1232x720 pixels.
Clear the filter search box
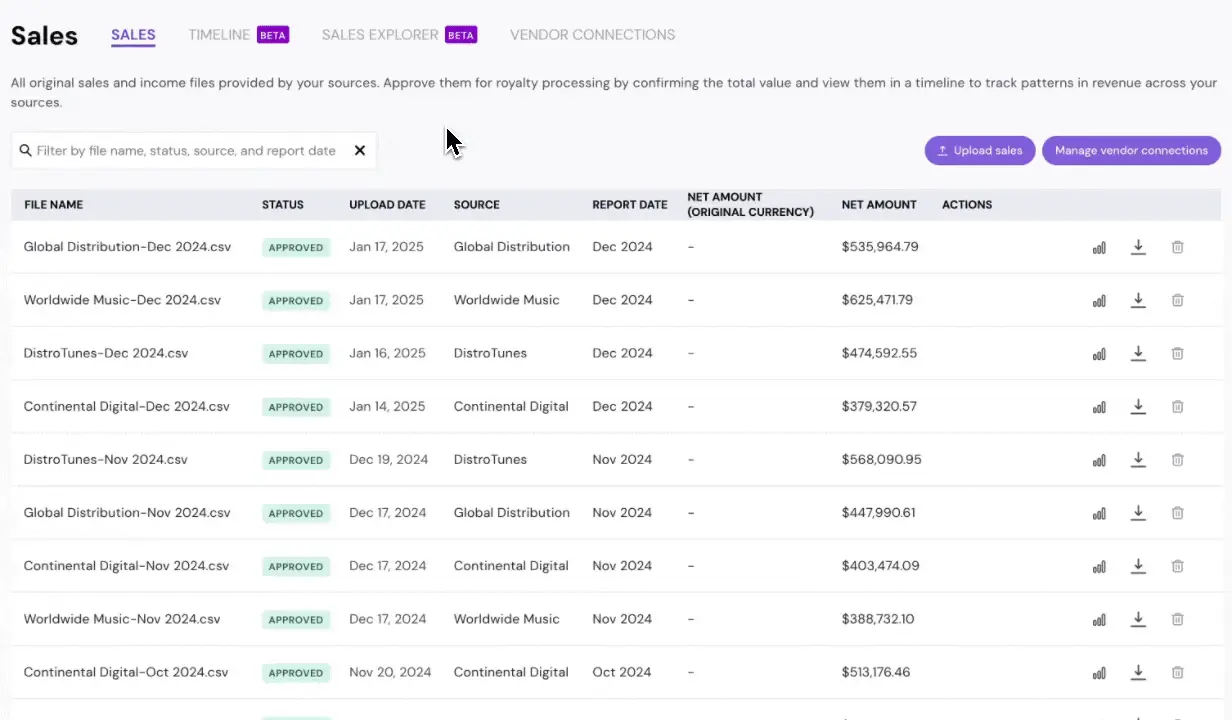[360, 151]
